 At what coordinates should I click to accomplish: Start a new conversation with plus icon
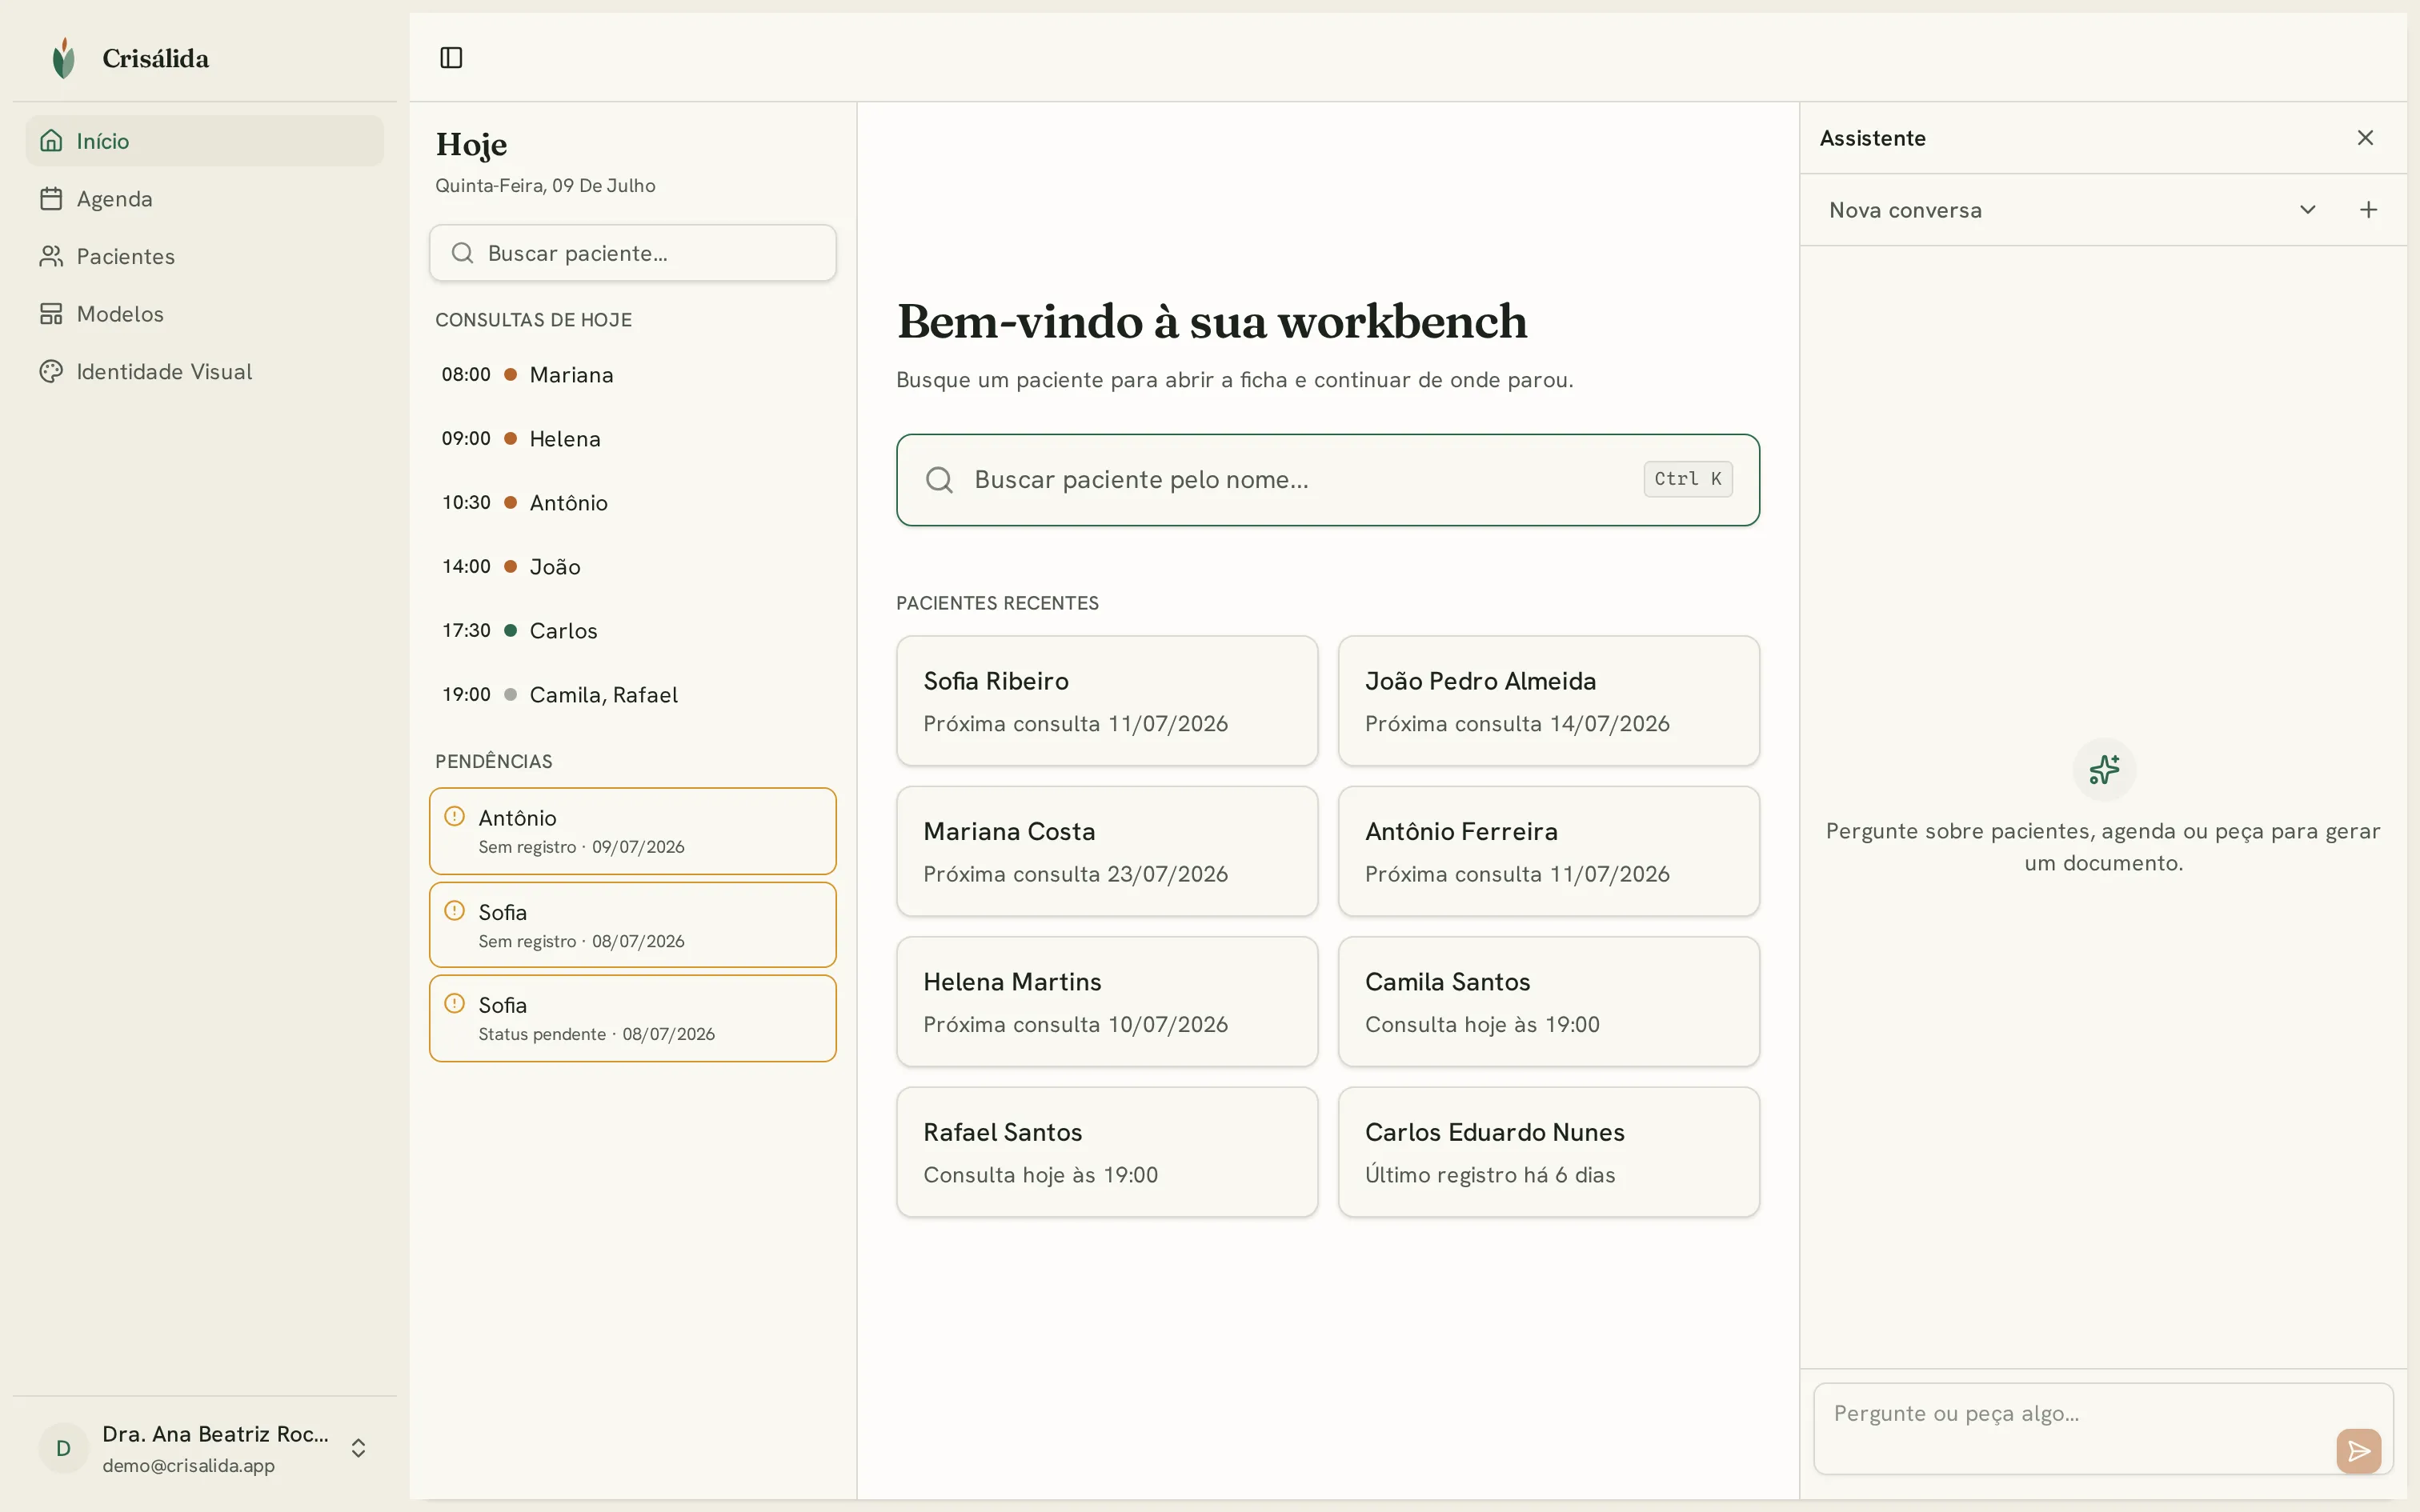point(2368,210)
